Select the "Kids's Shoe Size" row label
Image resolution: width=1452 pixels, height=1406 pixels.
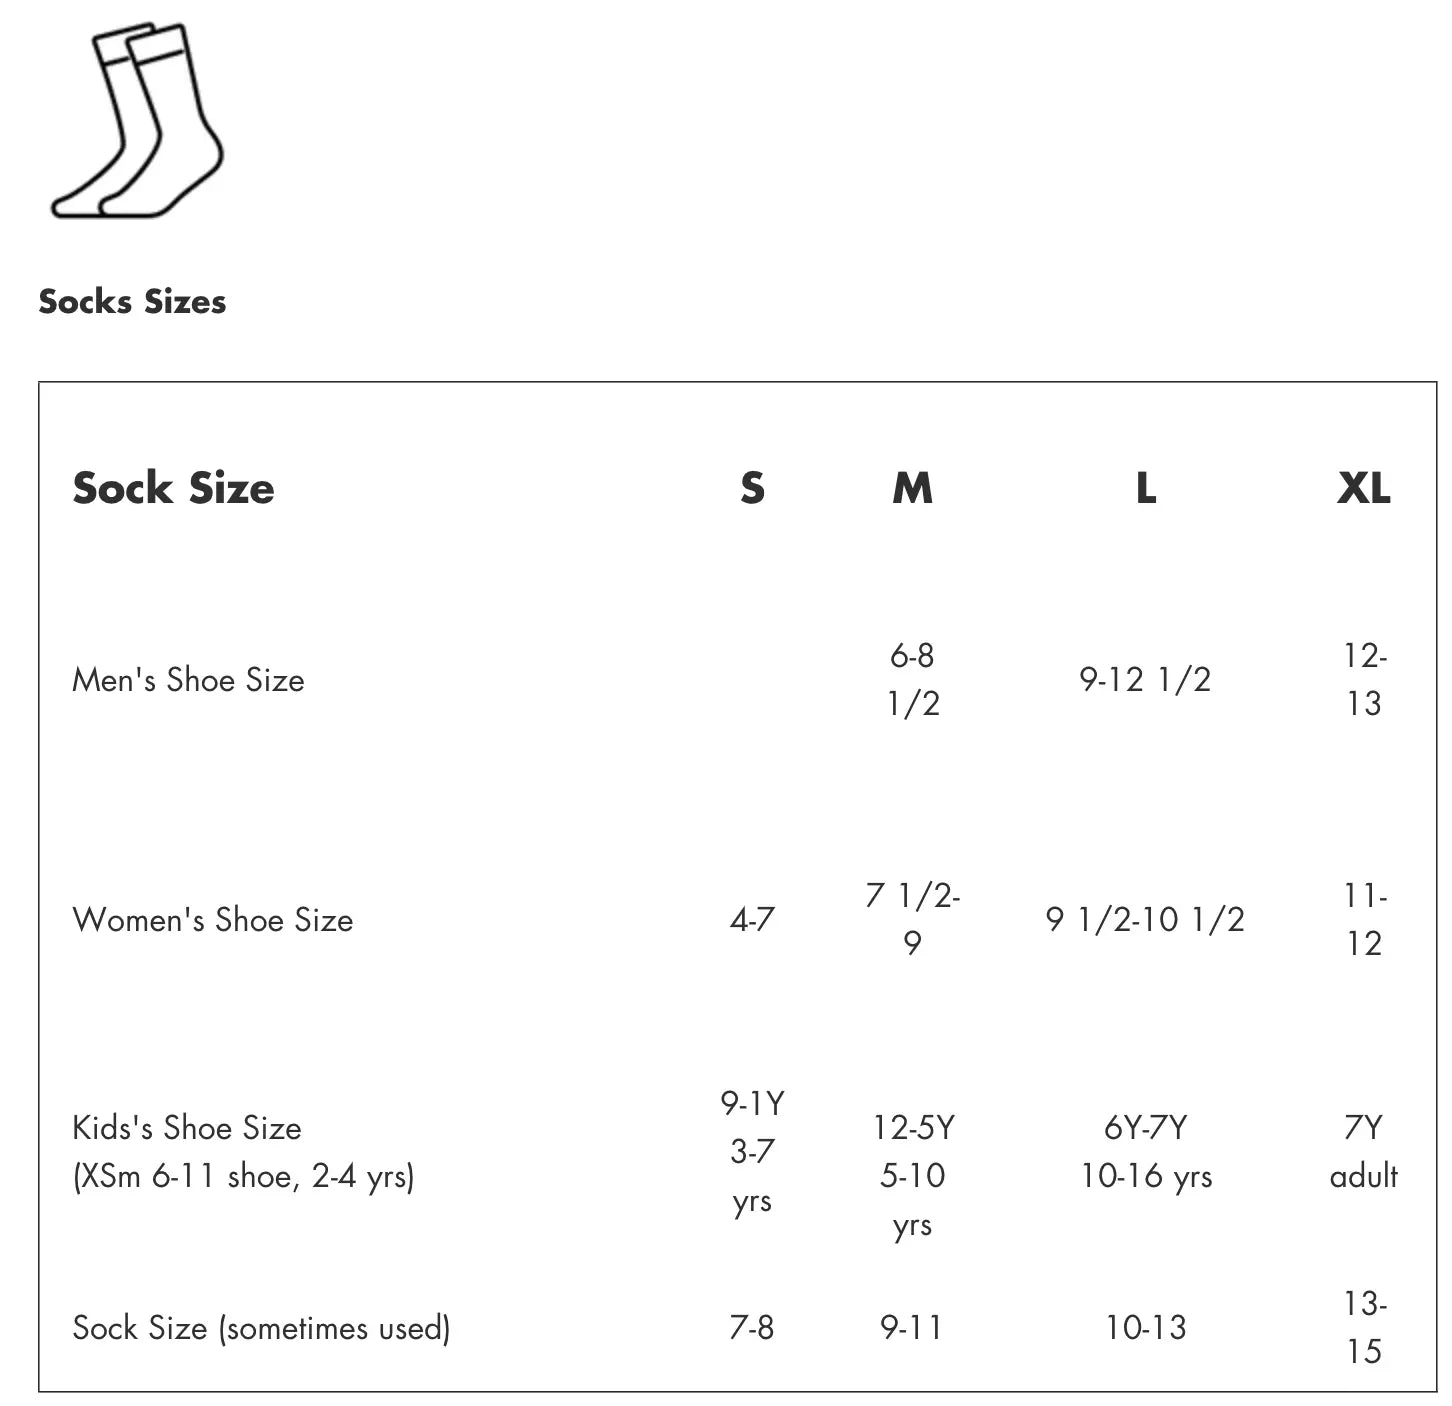pyautogui.click(x=187, y=1128)
